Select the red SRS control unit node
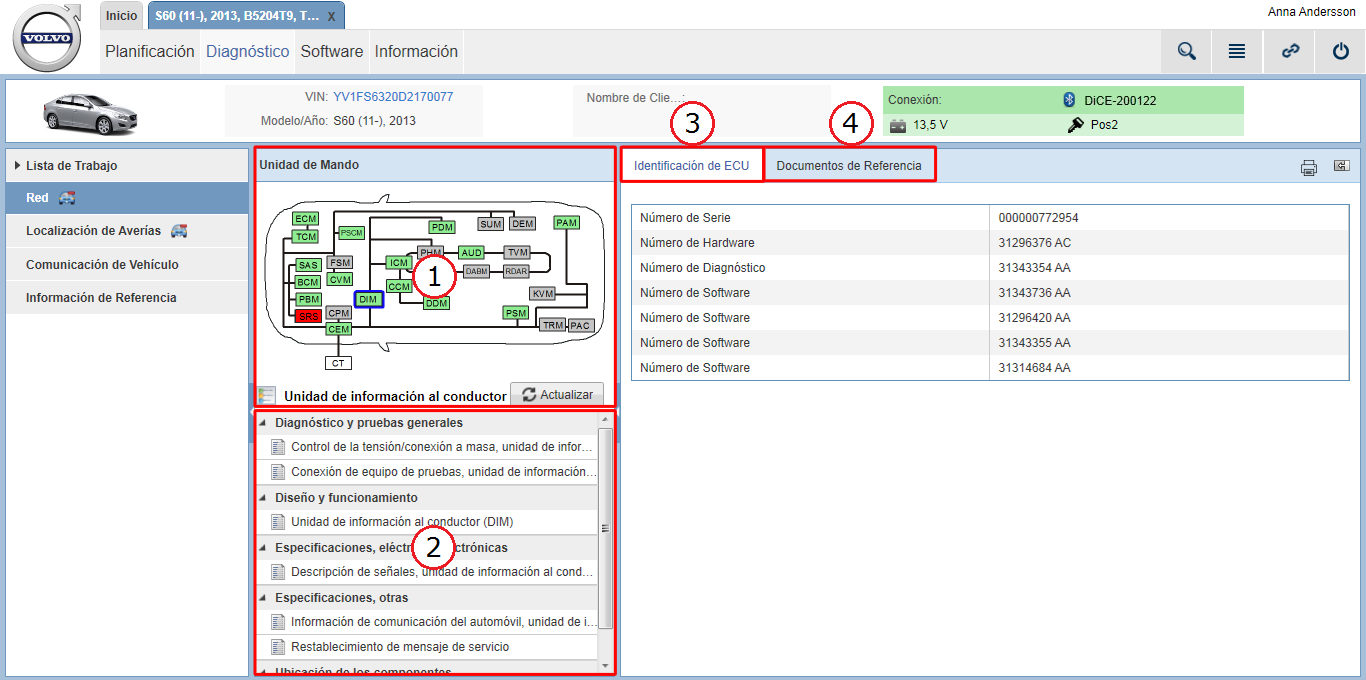The width and height of the screenshot is (1366, 680). (309, 315)
